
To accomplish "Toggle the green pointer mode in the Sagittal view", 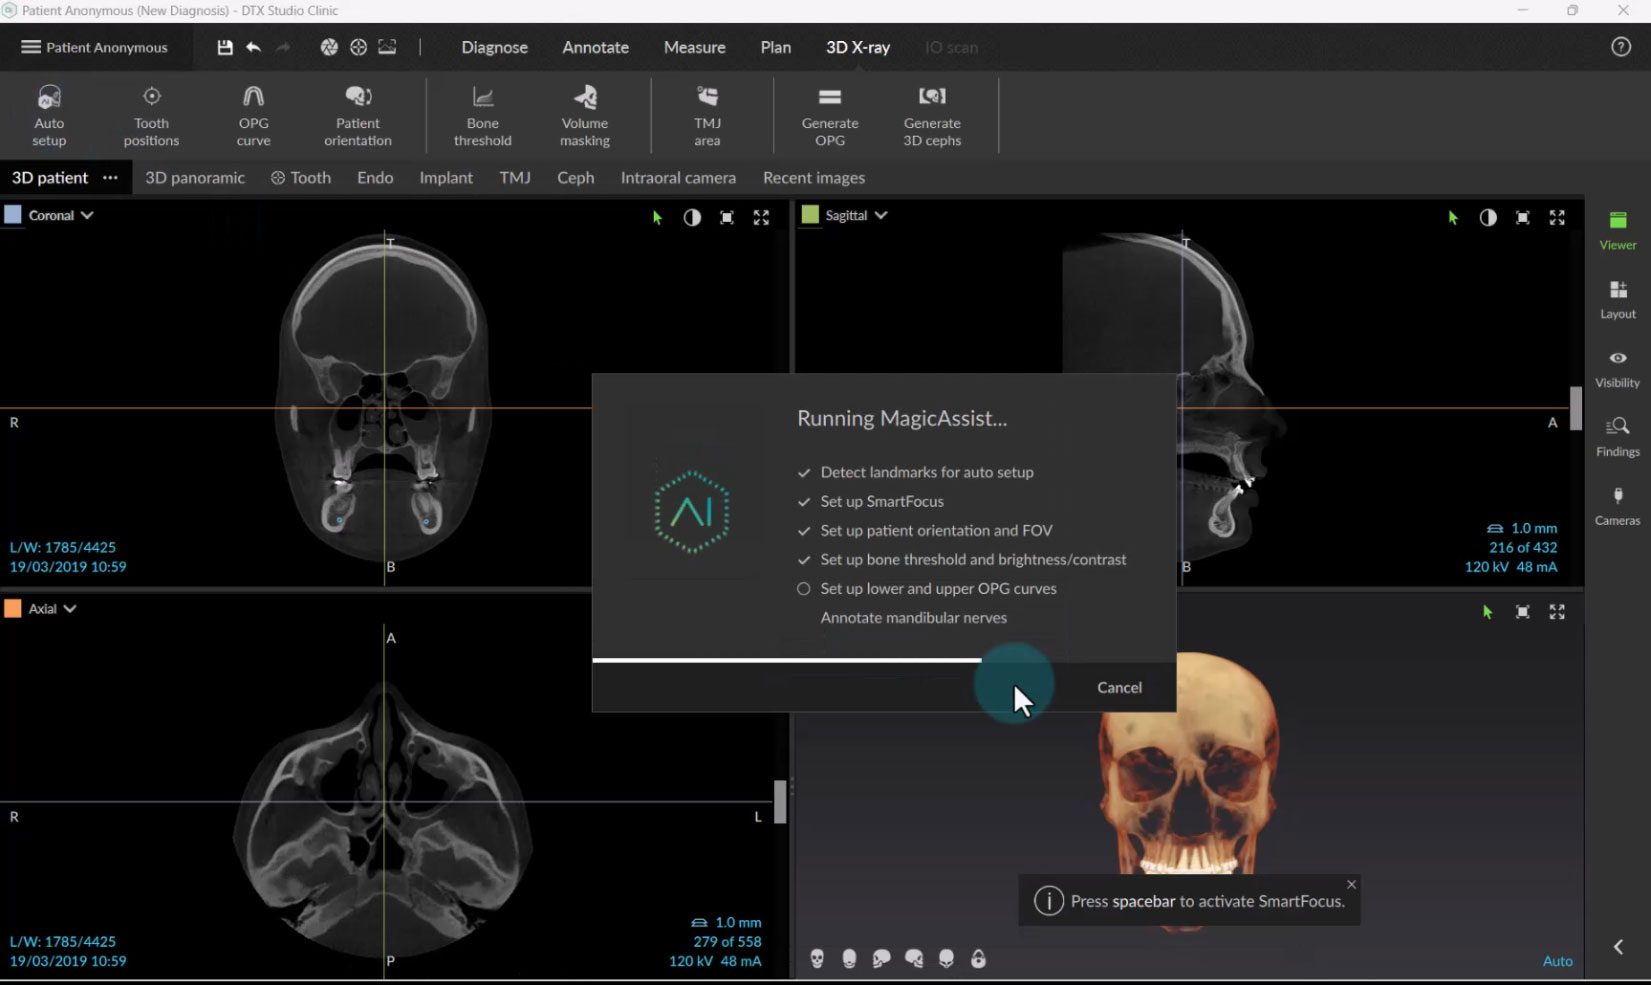I will (x=1453, y=217).
